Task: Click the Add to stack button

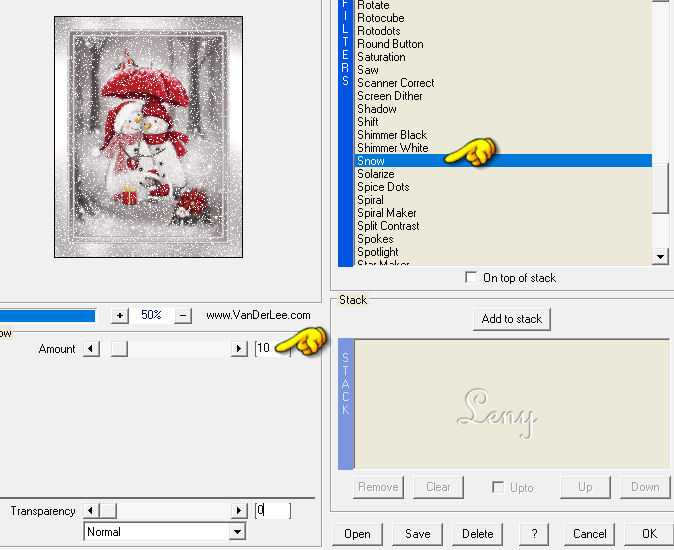Action: 512,319
